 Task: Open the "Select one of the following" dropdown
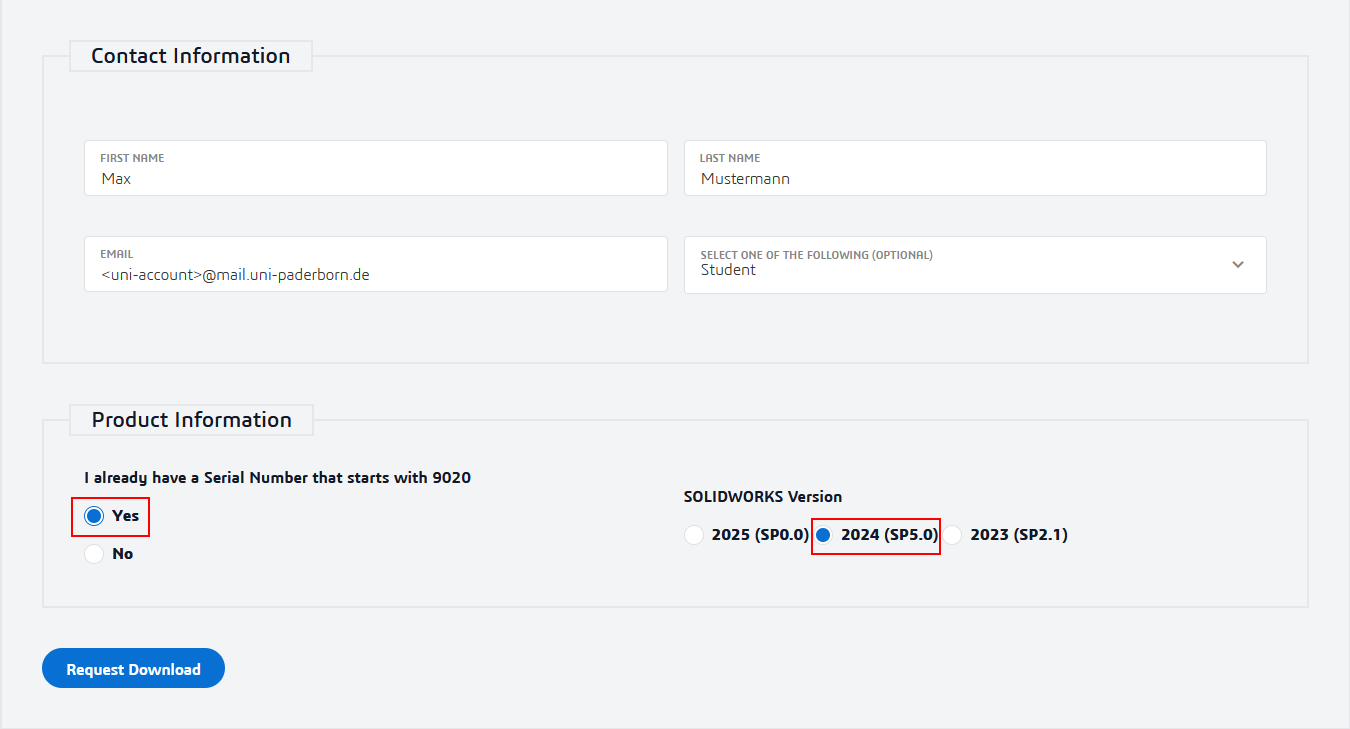tap(974, 265)
